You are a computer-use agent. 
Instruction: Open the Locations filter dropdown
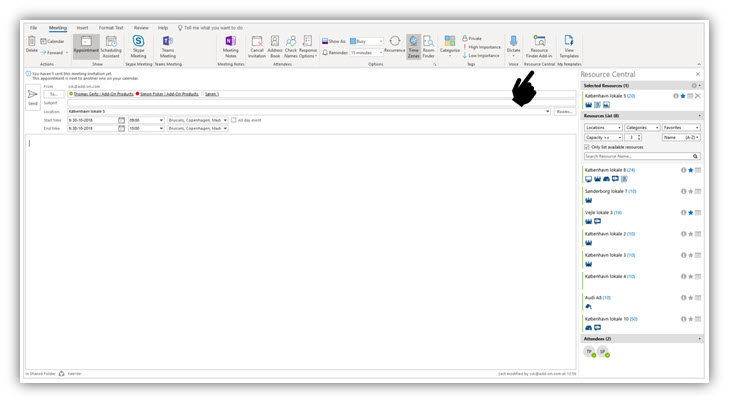point(603,127)
